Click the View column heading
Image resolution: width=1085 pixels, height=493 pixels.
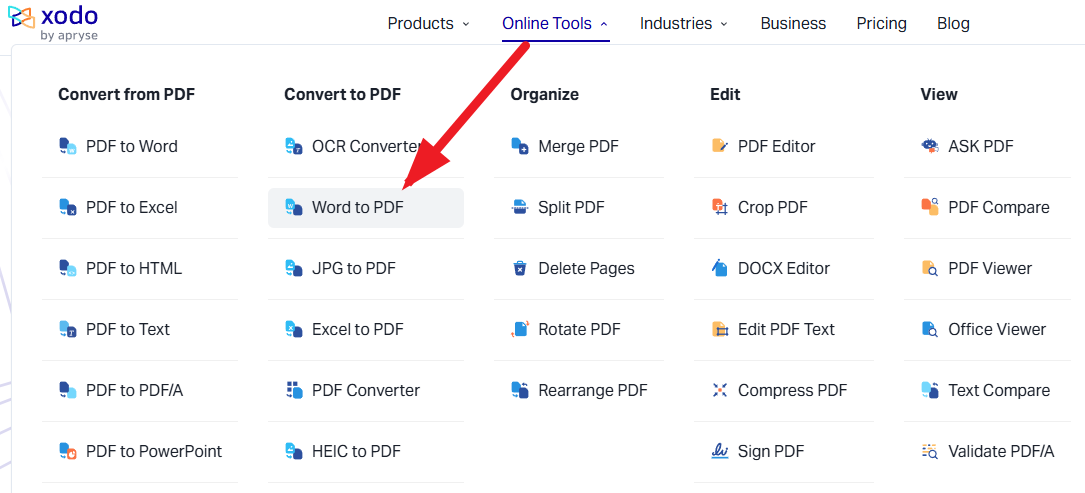(939, 94)
